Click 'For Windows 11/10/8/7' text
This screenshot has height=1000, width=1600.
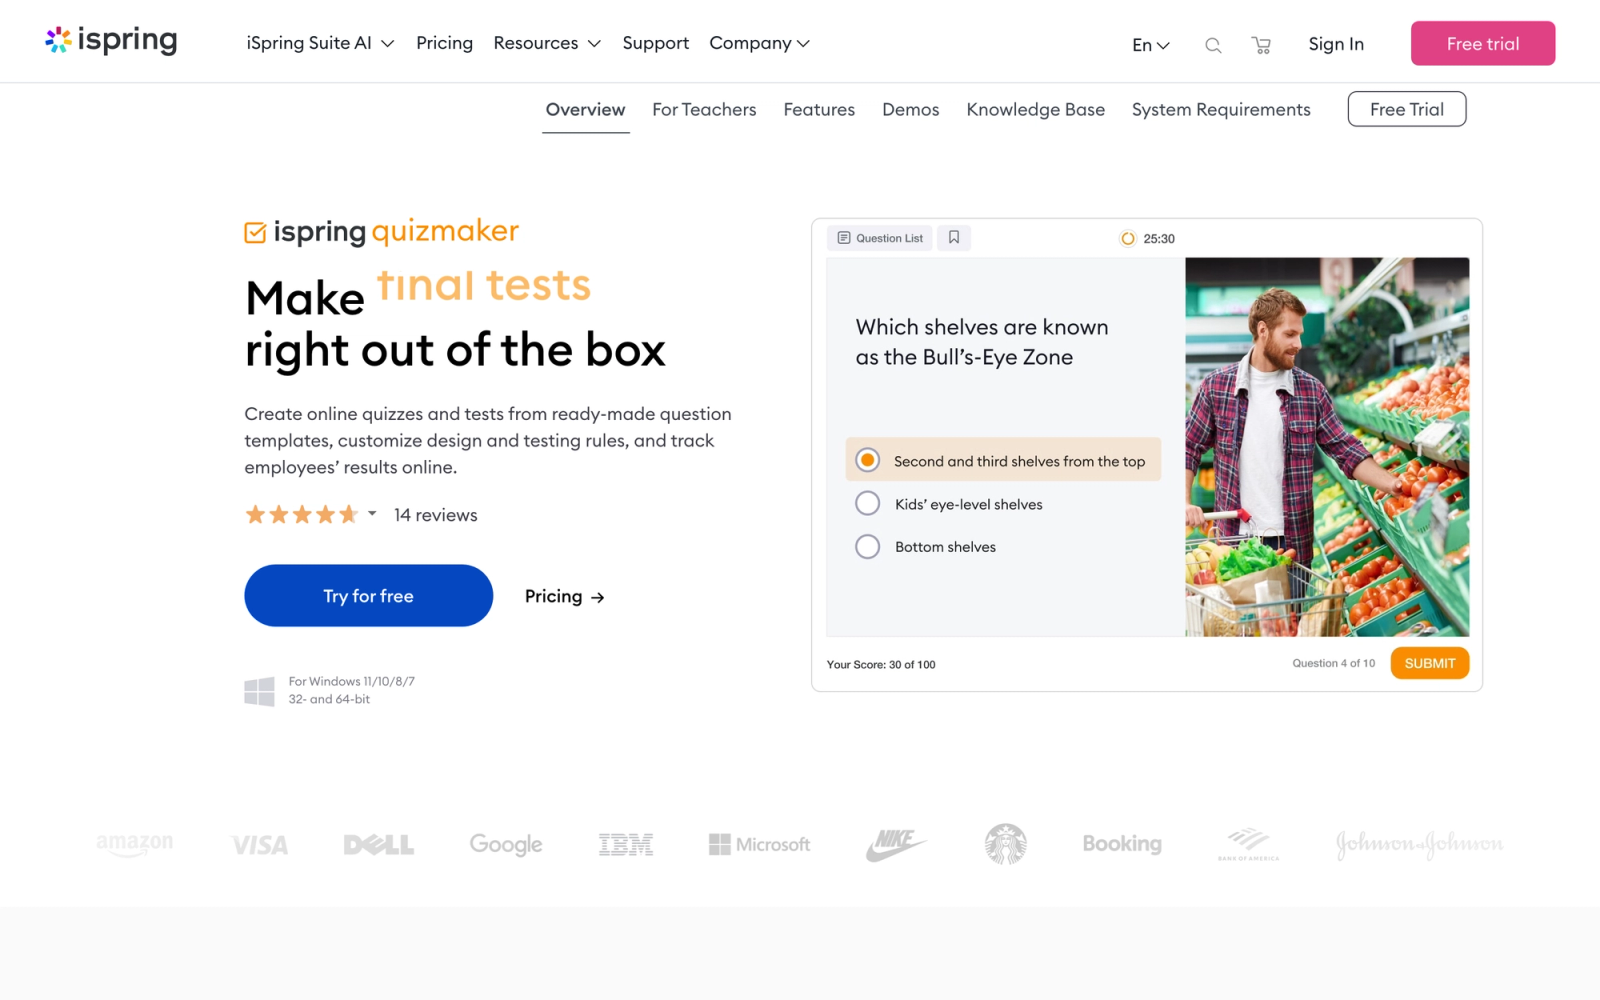tap(351, 682)
